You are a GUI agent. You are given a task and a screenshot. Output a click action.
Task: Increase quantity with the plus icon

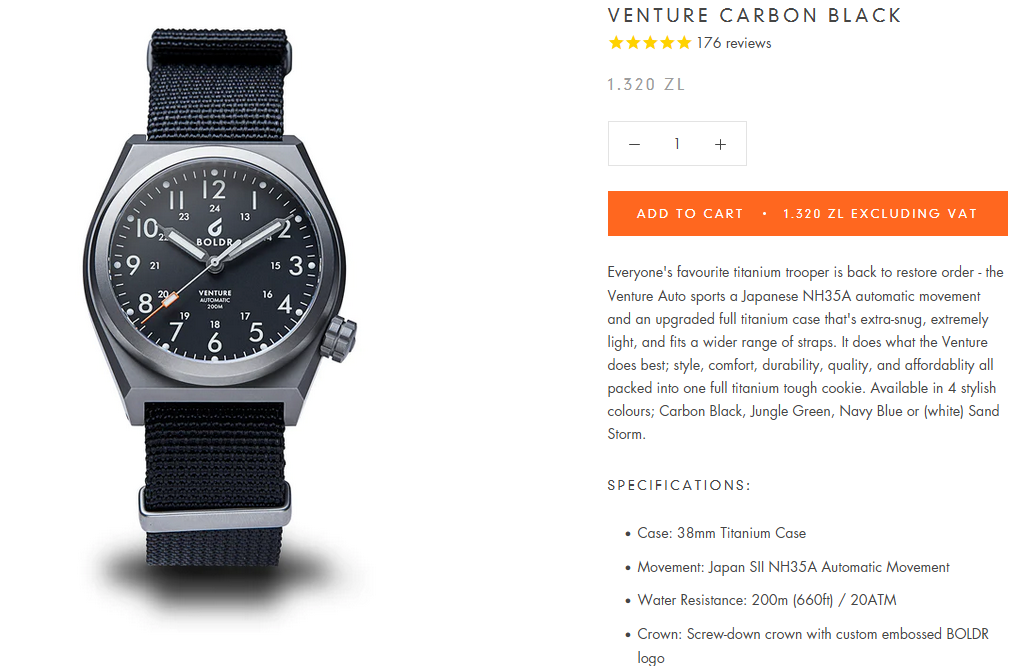pos(720,144)
